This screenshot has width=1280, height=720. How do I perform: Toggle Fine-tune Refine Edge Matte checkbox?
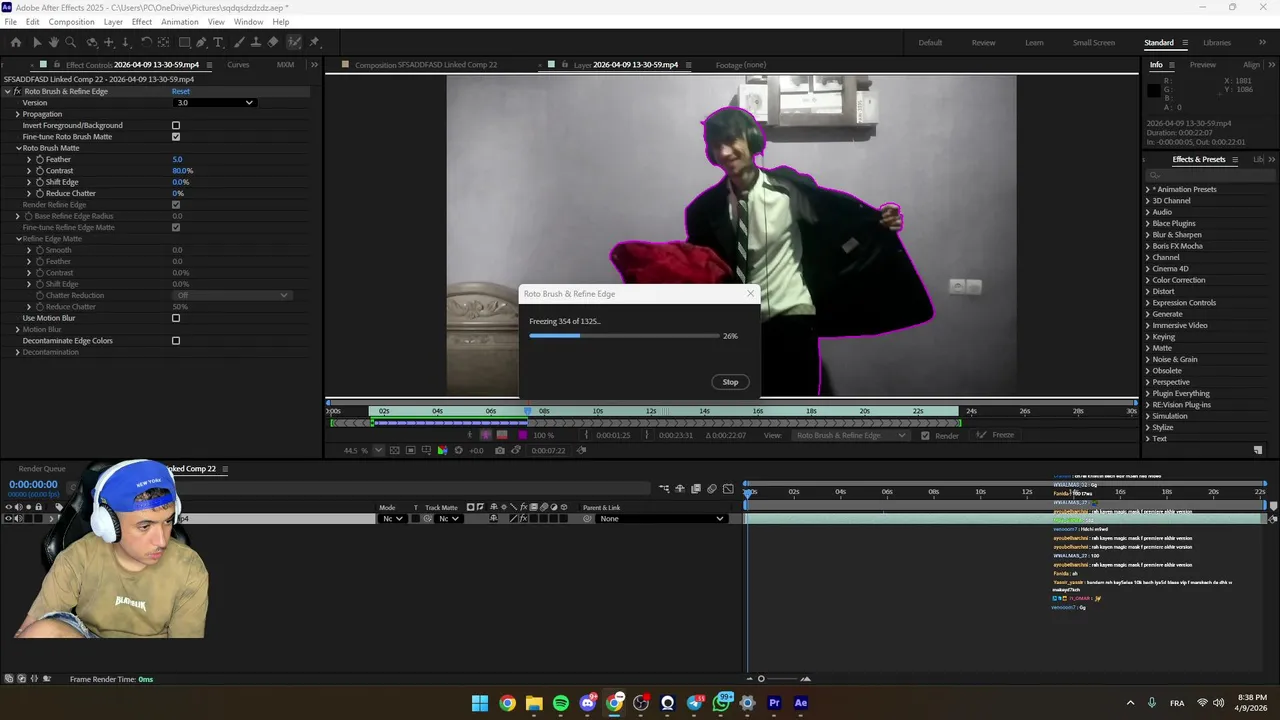pyautogui.click(x=176, y=228)
